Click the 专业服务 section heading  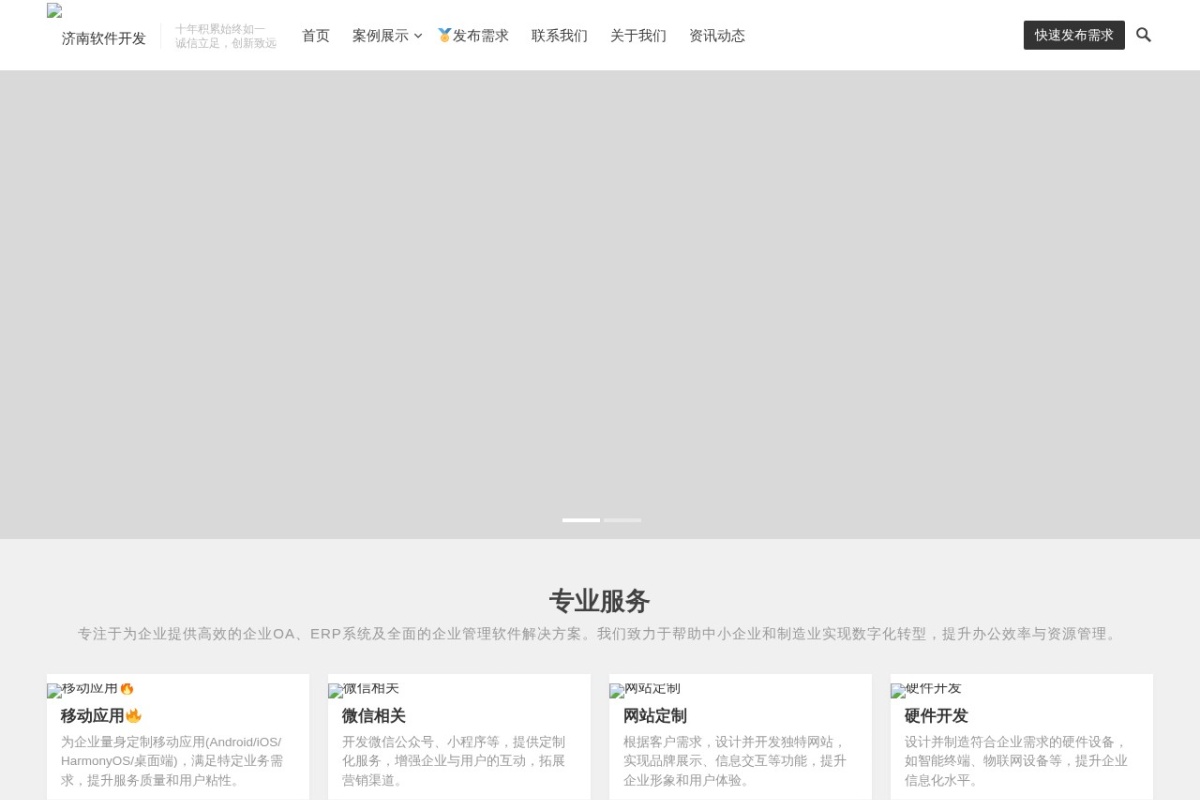coord(600,601)
